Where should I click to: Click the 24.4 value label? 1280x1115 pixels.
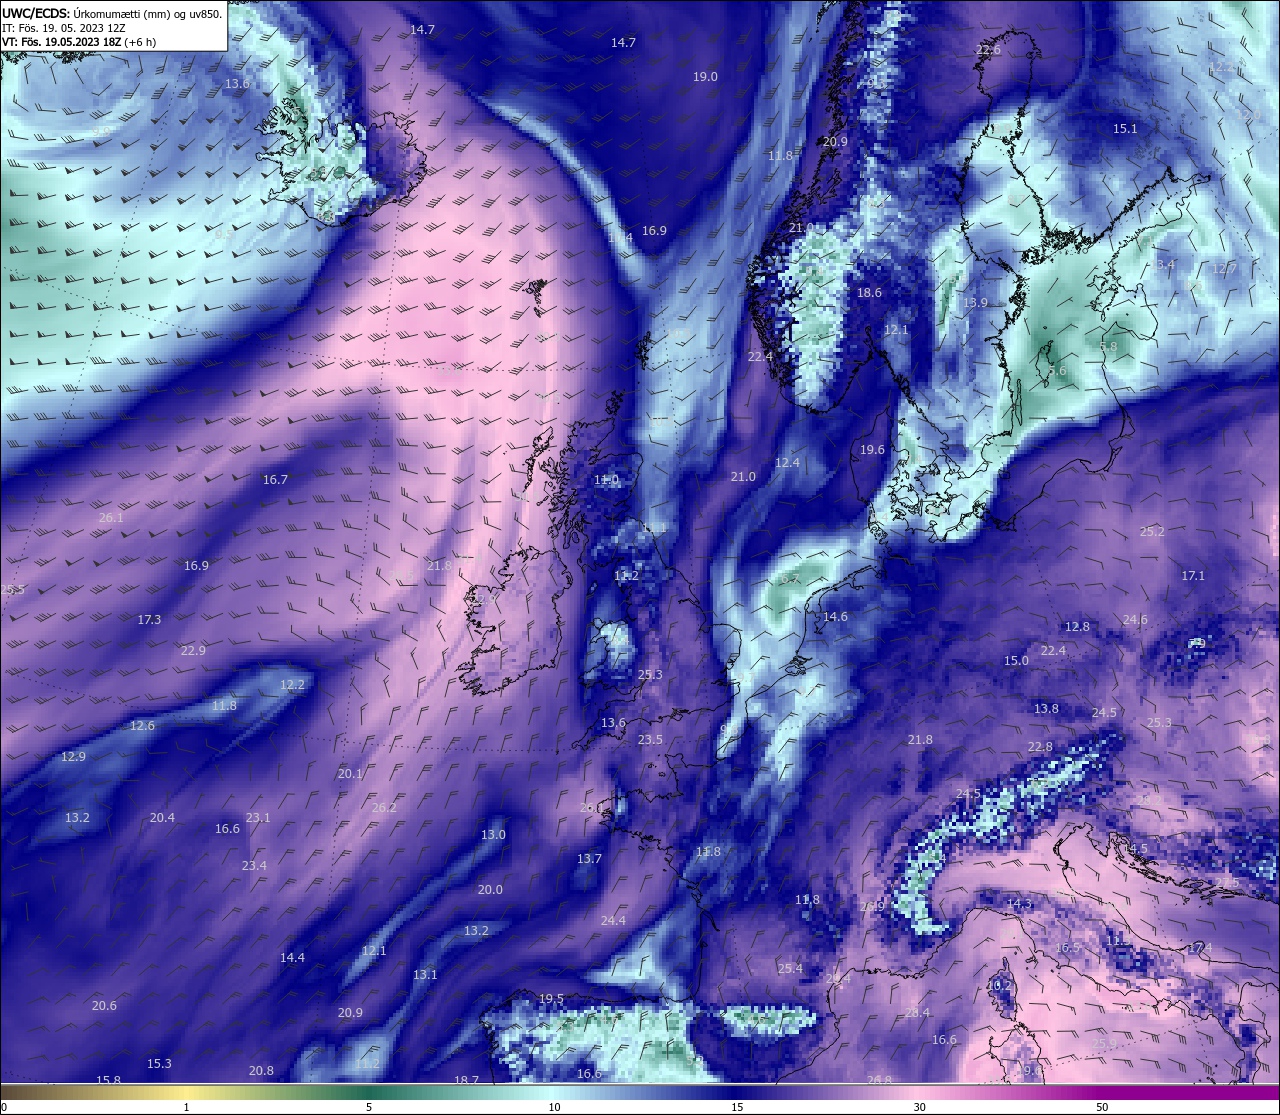point(613,921)
